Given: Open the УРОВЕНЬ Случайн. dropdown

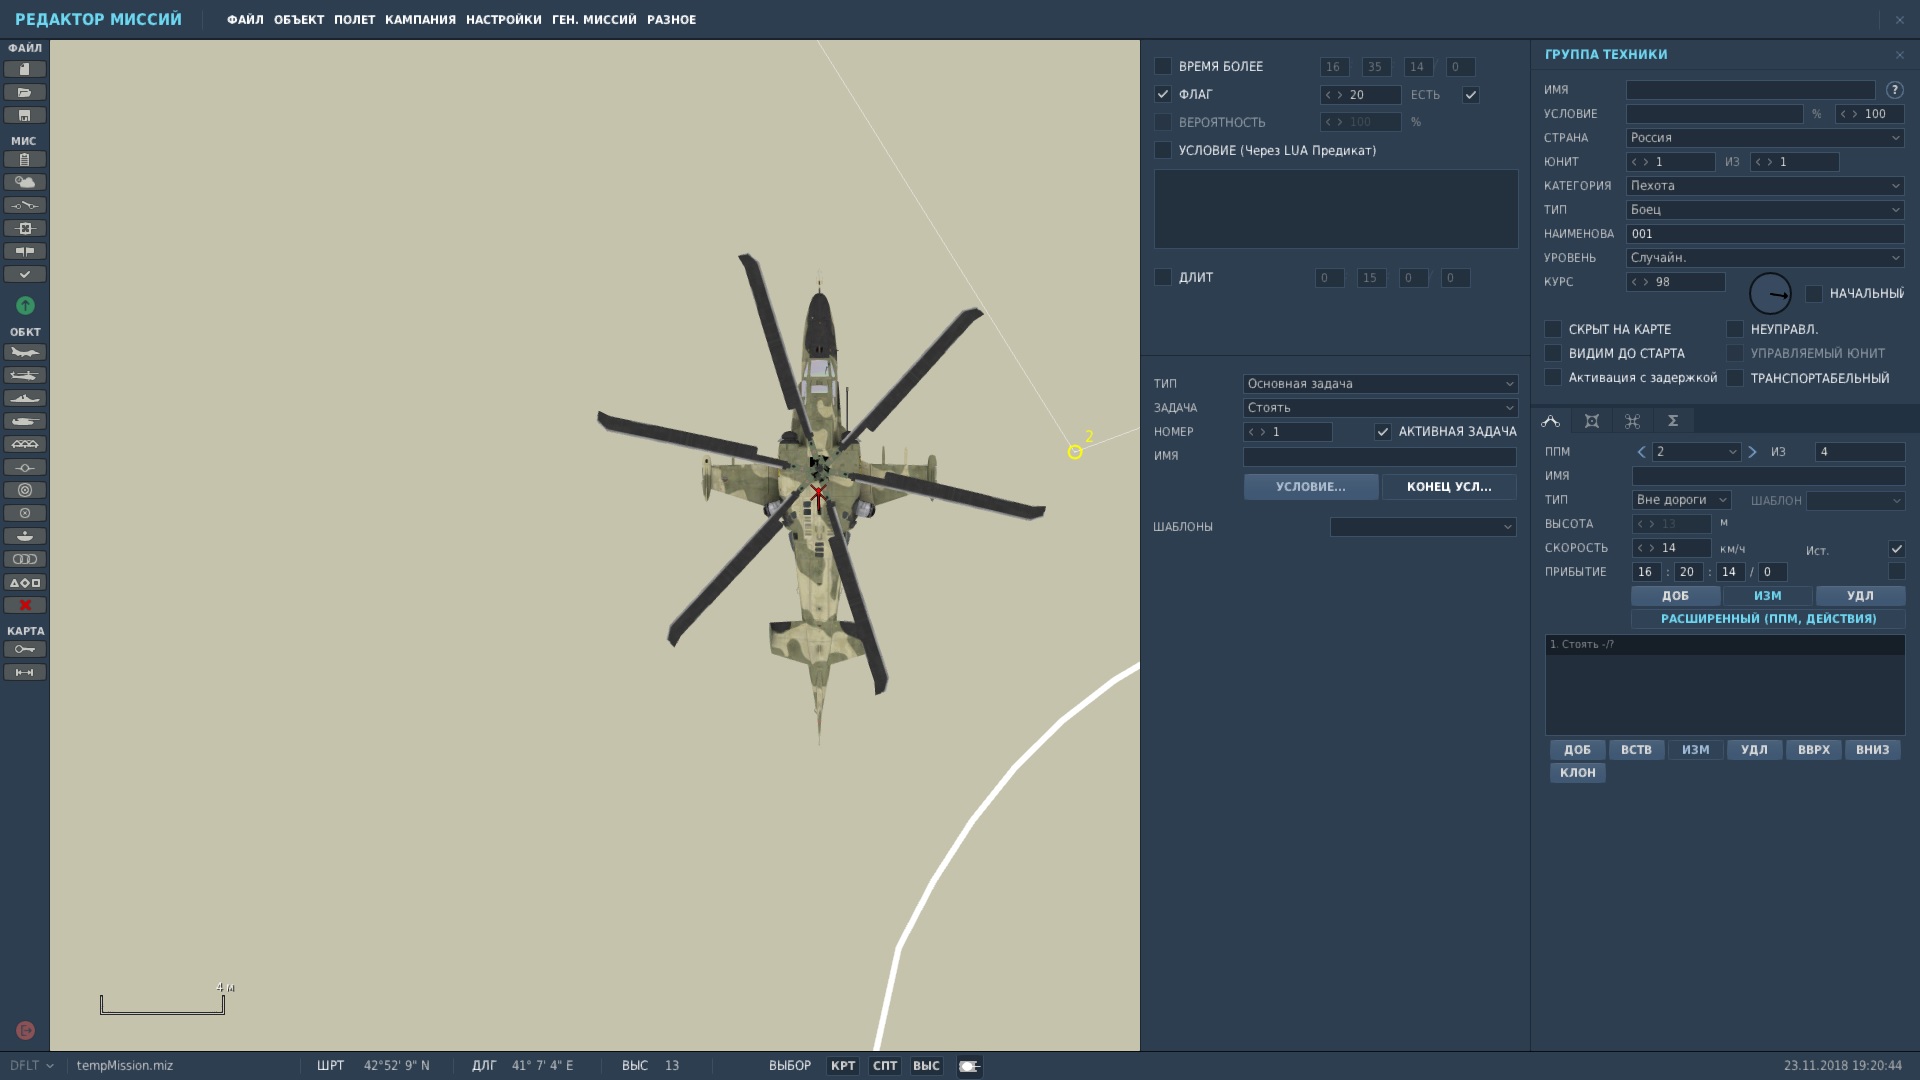Looking at the screenshot, I should [1765, 258].
